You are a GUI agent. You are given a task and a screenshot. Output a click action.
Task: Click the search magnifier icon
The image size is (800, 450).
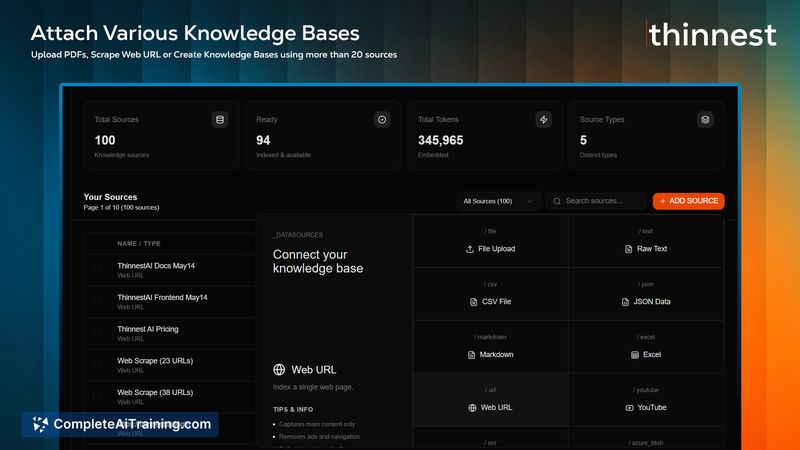pyautogui.click(x=557, y=201)
